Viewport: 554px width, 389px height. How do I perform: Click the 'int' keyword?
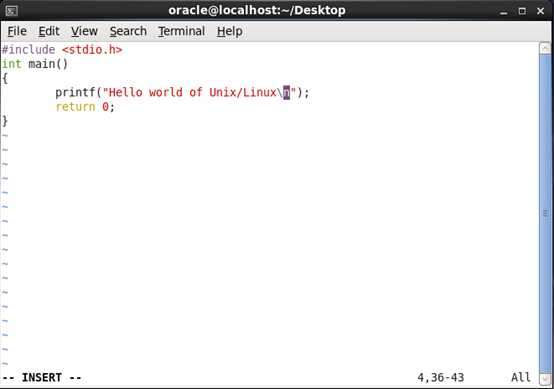[x=12, y=64]
